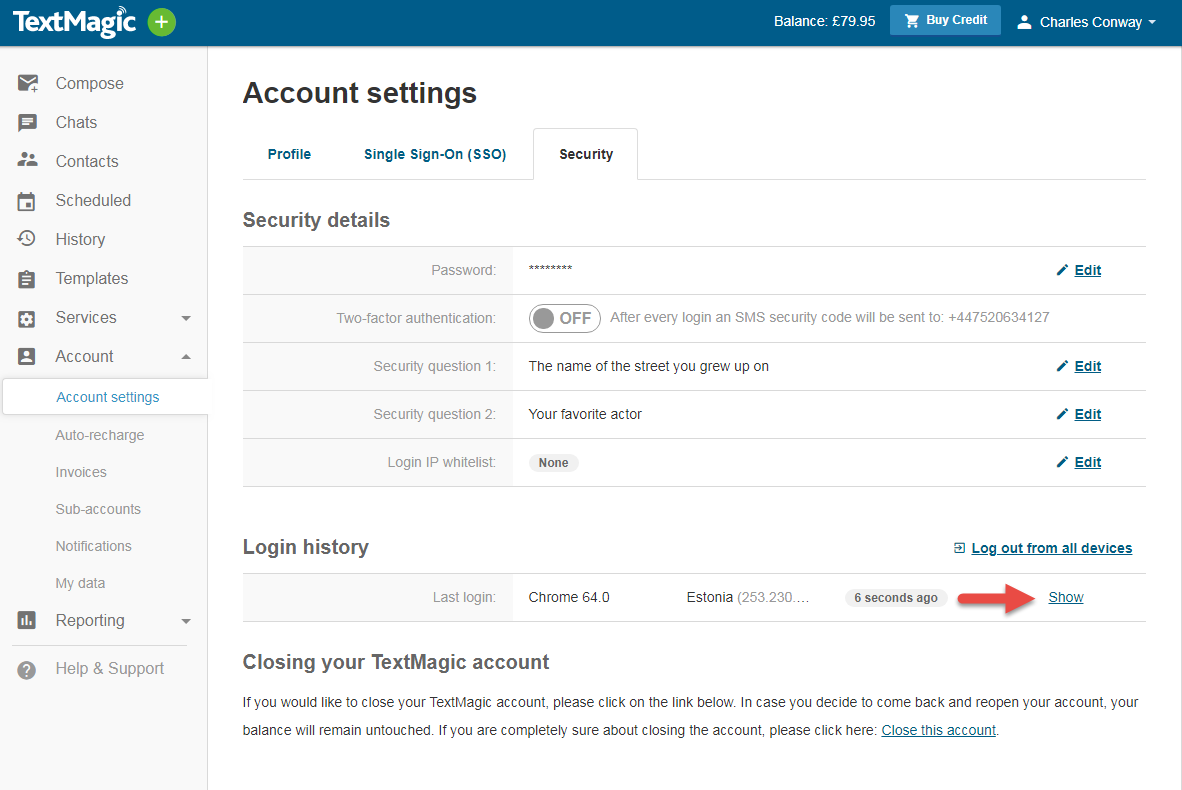
Task: Edit the Password field
Action: 1087,270
